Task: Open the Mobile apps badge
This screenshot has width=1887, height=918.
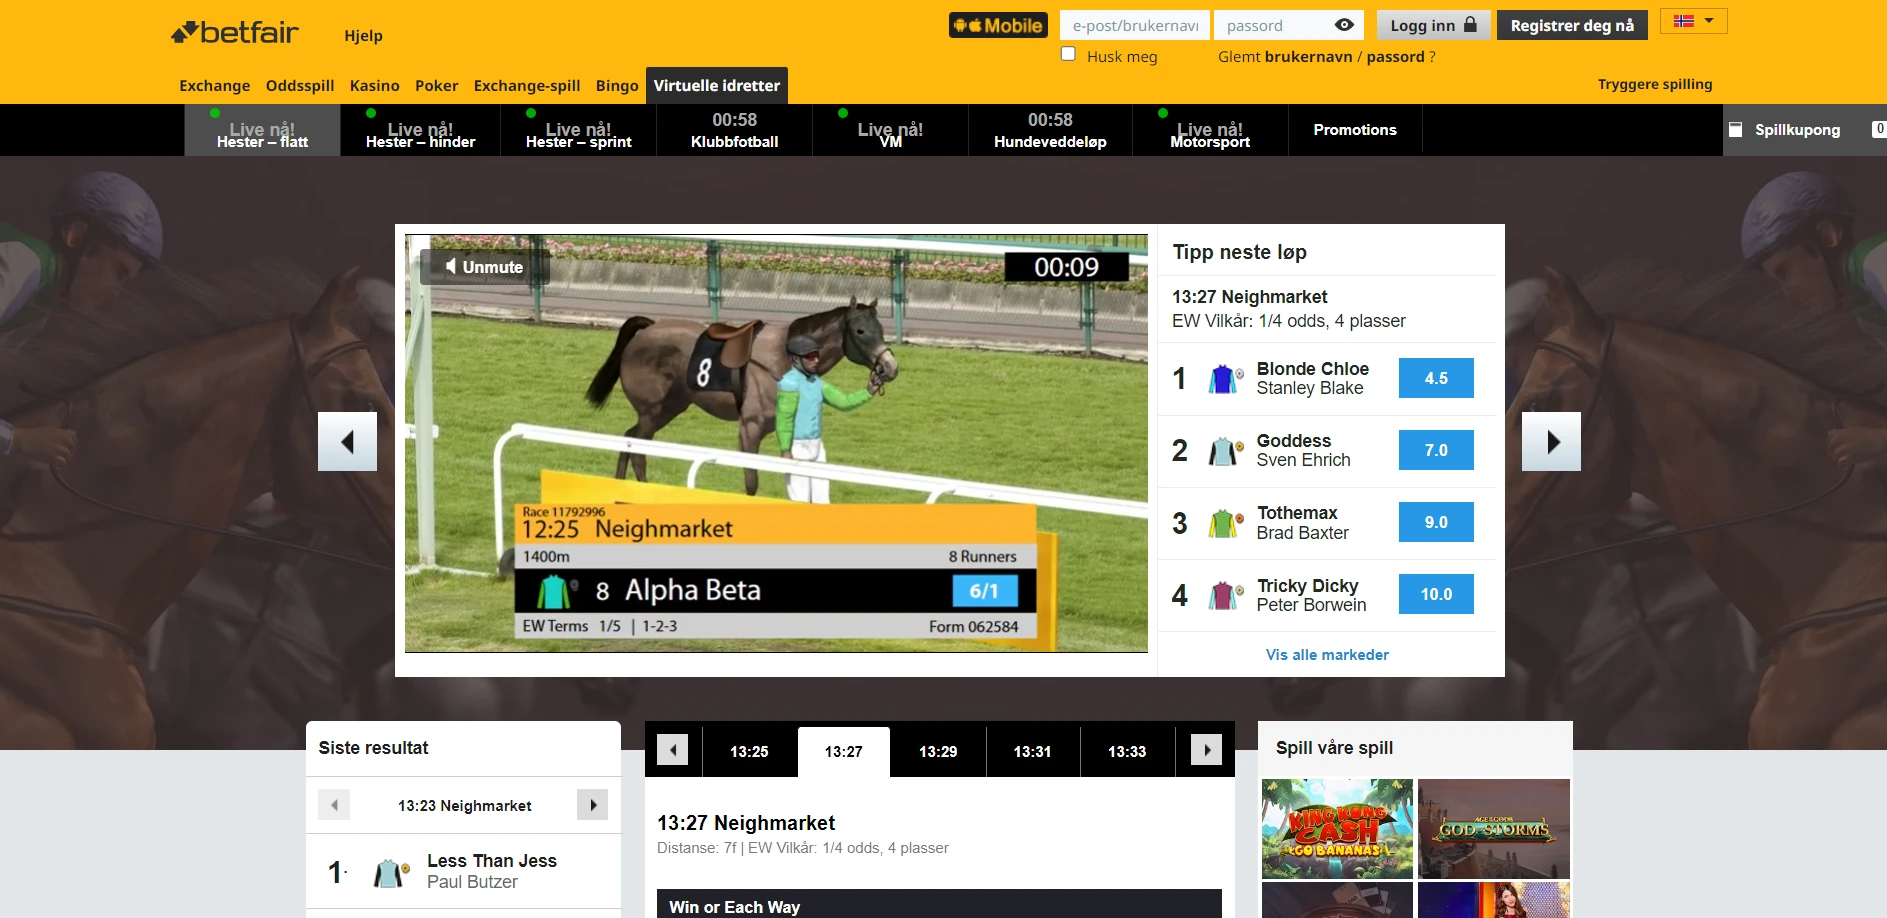Action: pos(998,26)
